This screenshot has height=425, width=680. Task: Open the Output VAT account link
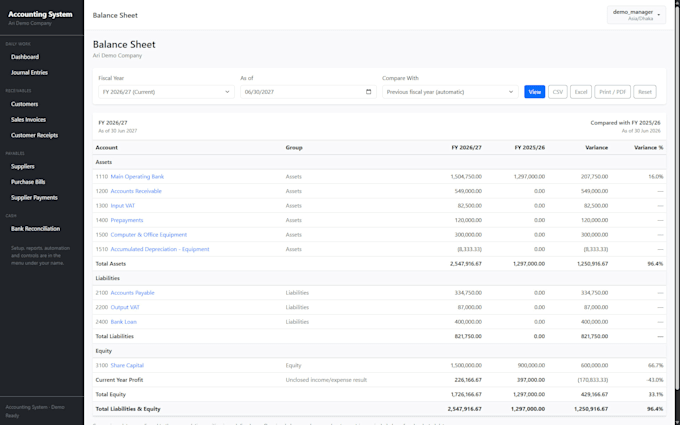point(125,307)
